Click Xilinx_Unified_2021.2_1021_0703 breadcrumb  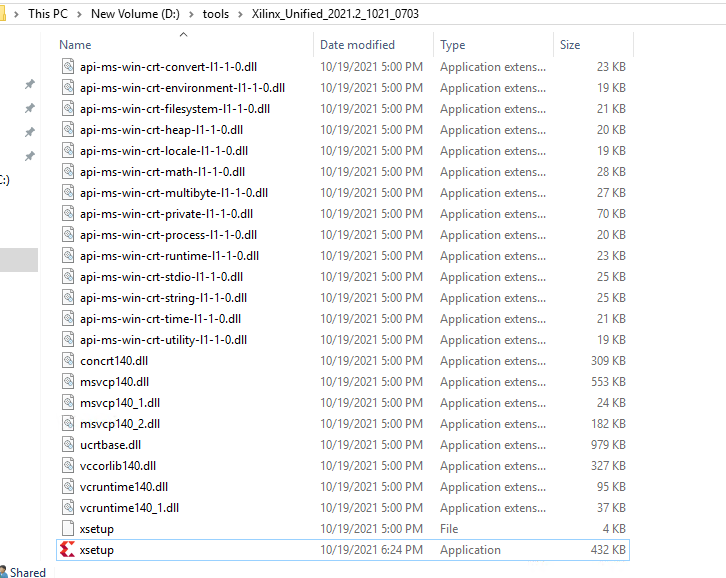point(335,14)
